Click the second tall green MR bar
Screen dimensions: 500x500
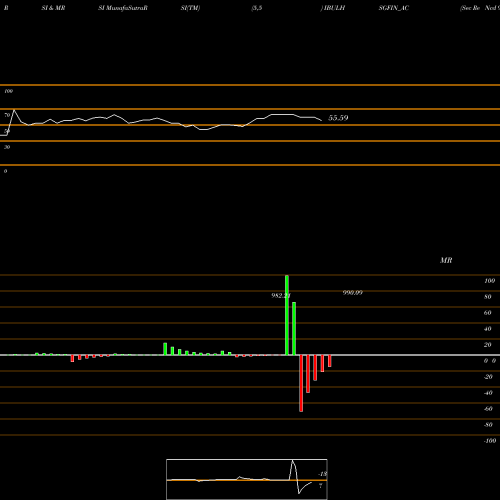click(x=294, y=329)
